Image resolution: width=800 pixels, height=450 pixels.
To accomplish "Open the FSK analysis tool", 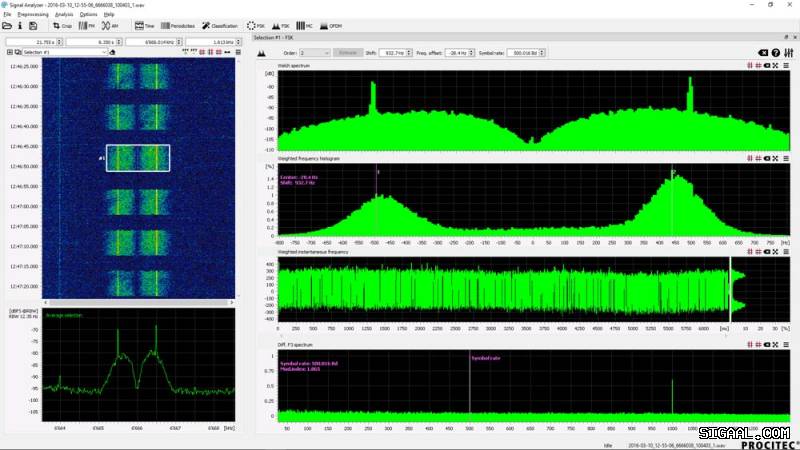I will pyautogui.click(x=280, y=26).
